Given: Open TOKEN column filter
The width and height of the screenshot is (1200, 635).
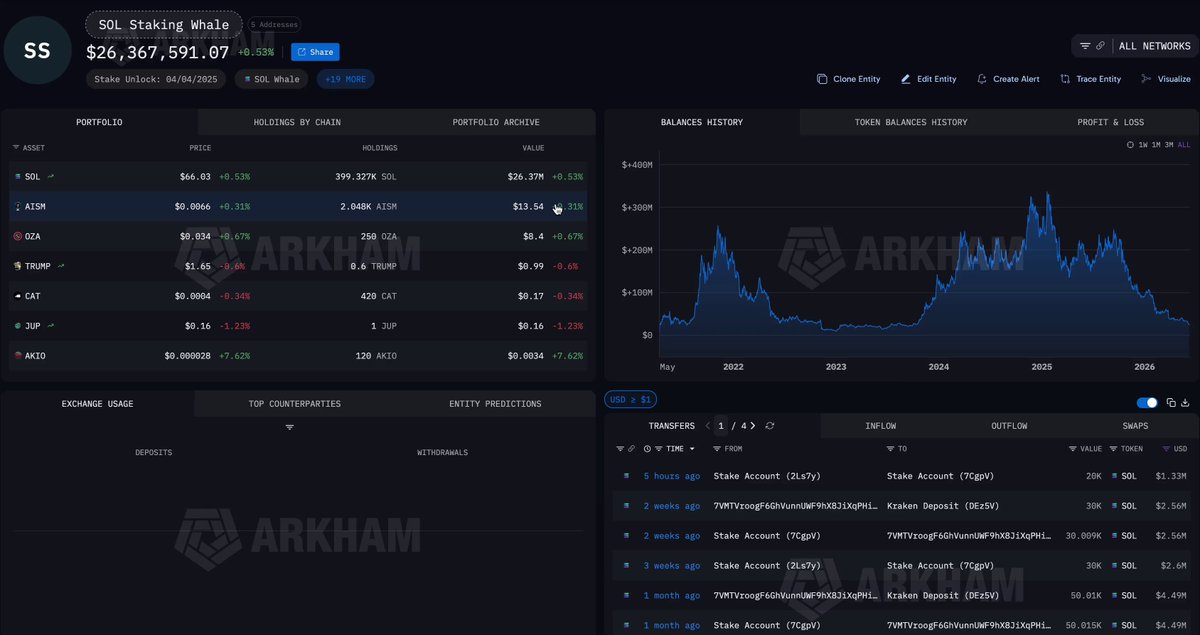Looking at the screenshot, I should tap(1112, 449).
